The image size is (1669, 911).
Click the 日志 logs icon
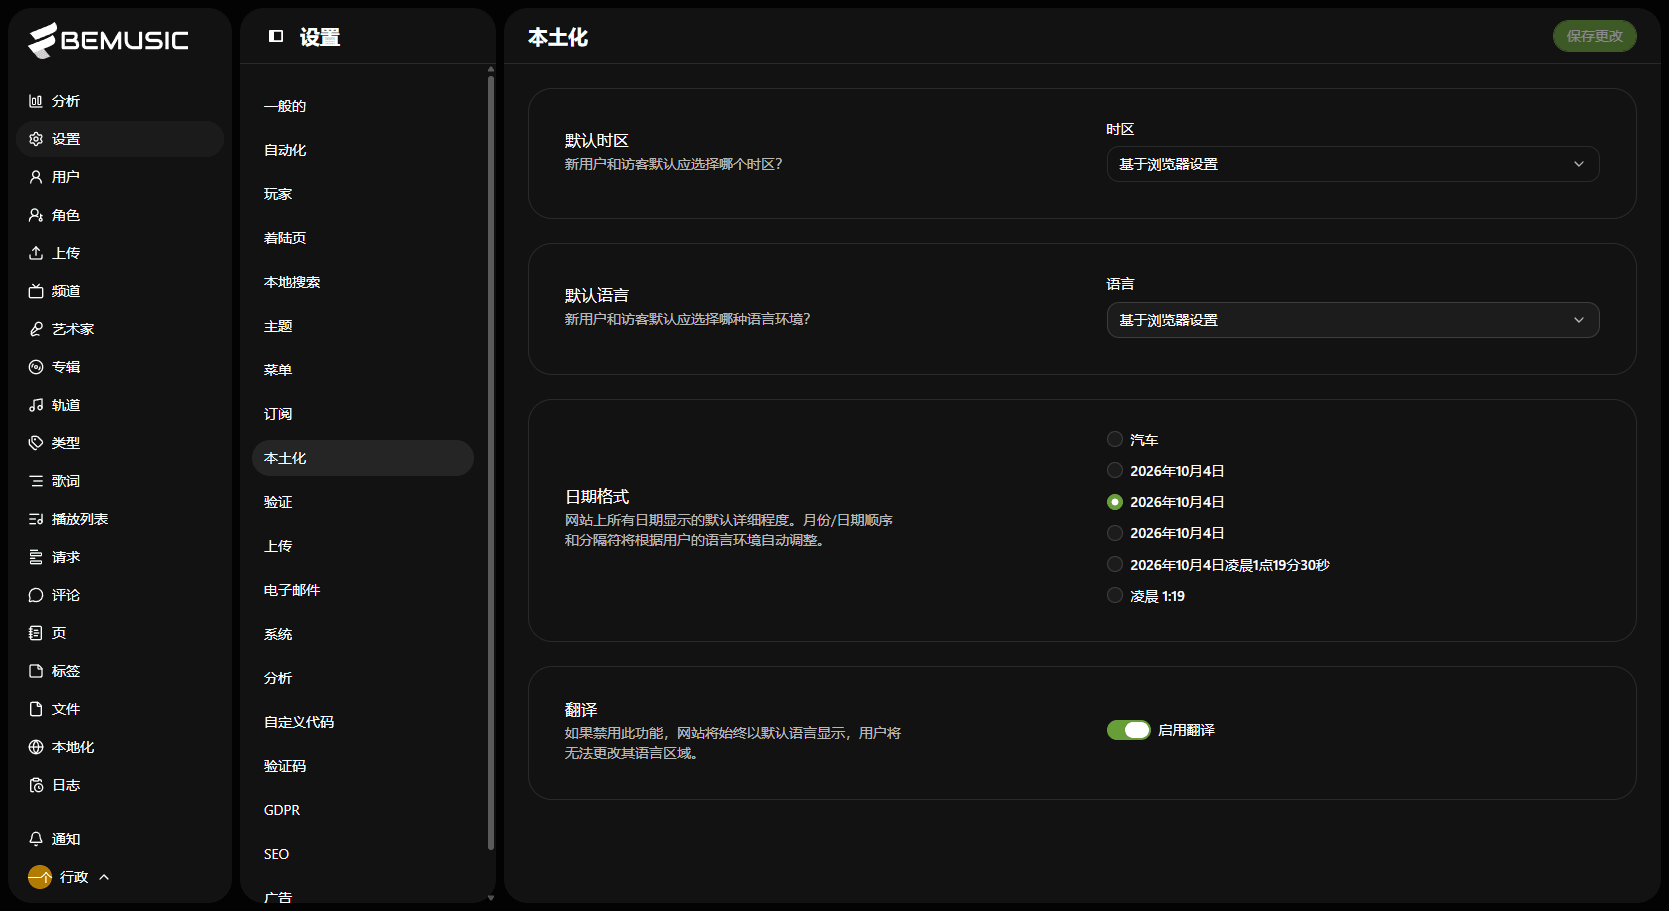[x=36, y=785]
